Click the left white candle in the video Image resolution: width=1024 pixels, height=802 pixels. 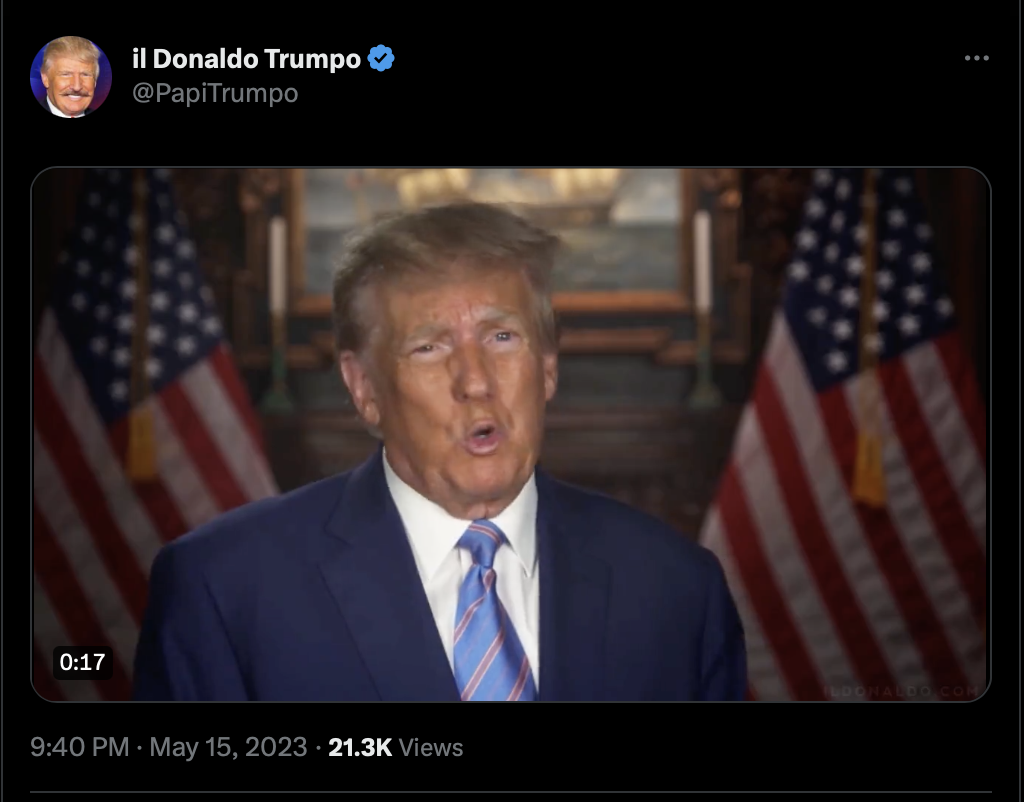(x=278, y=265)
